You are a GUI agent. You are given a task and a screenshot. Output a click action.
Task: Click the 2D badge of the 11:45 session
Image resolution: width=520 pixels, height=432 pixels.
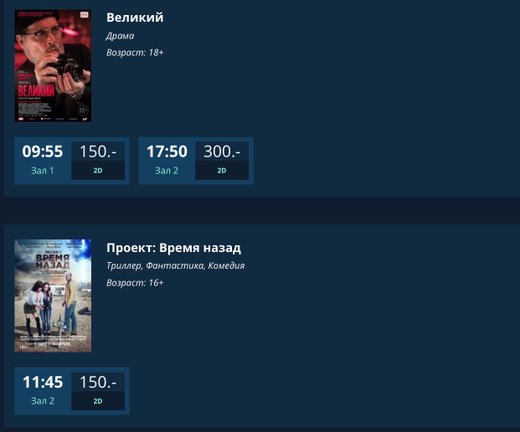(x=98, y=401)
